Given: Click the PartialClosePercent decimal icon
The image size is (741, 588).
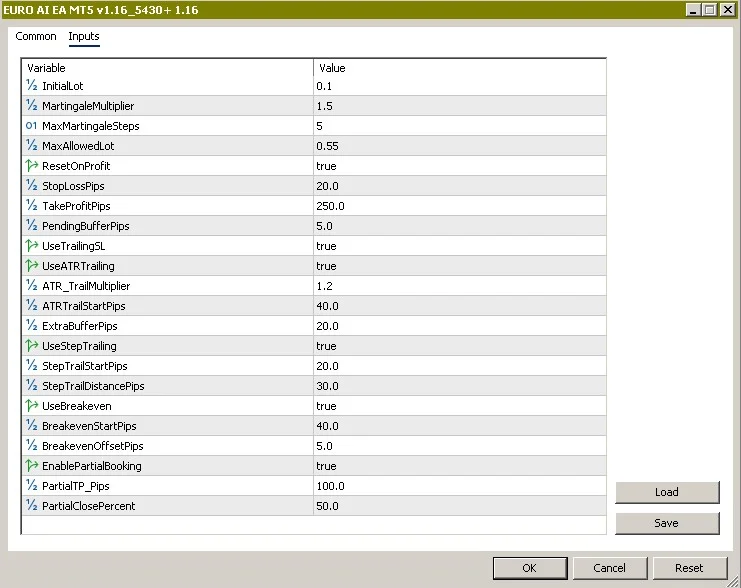Looking at the screenshot, I should click(32, 506).
